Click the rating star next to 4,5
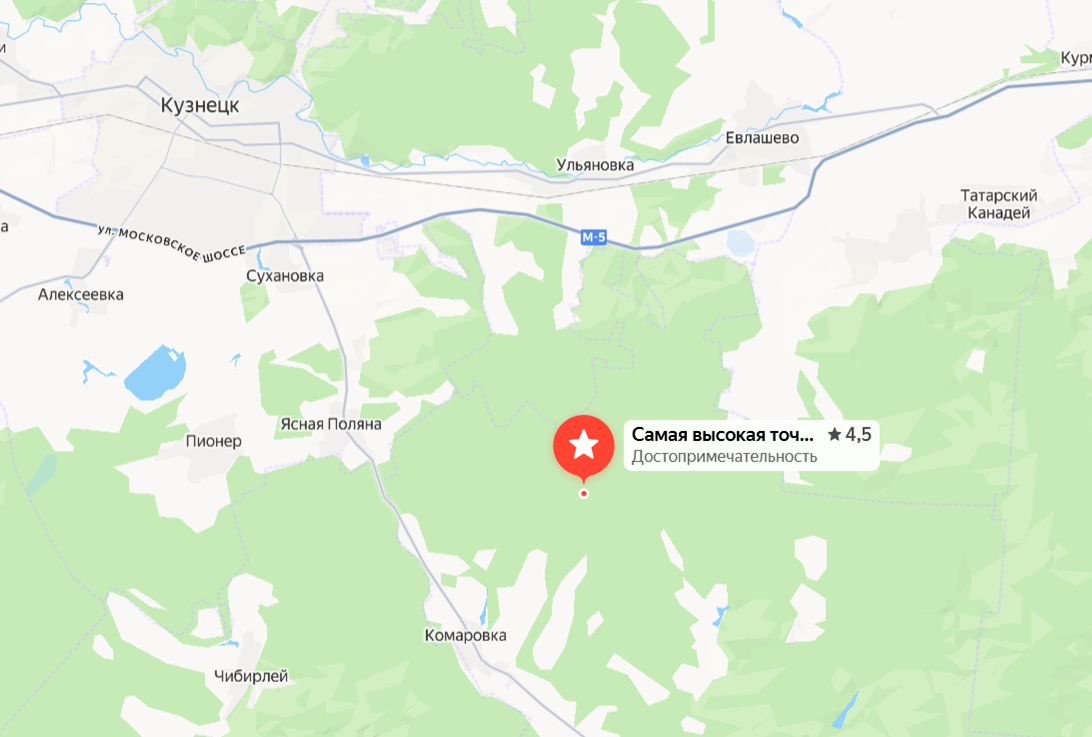The width and height of the screenshot is (1092, 737). coord(834,435)
